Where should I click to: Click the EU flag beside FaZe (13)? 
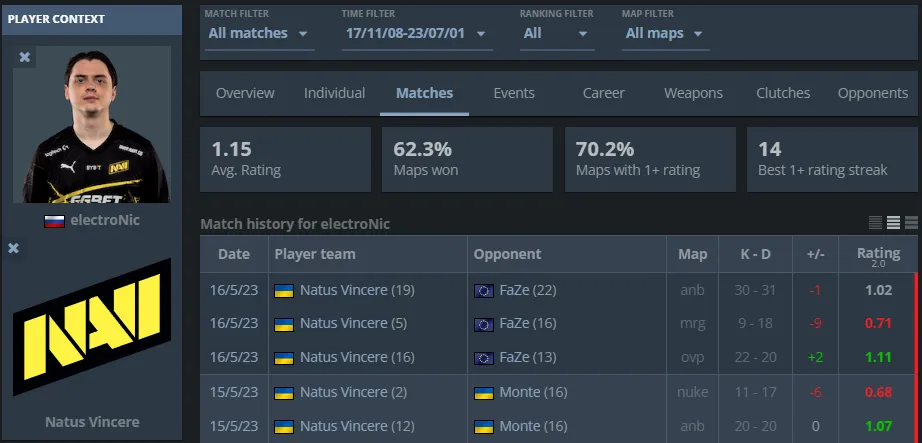pyautogui.click(x=484, y=358)
